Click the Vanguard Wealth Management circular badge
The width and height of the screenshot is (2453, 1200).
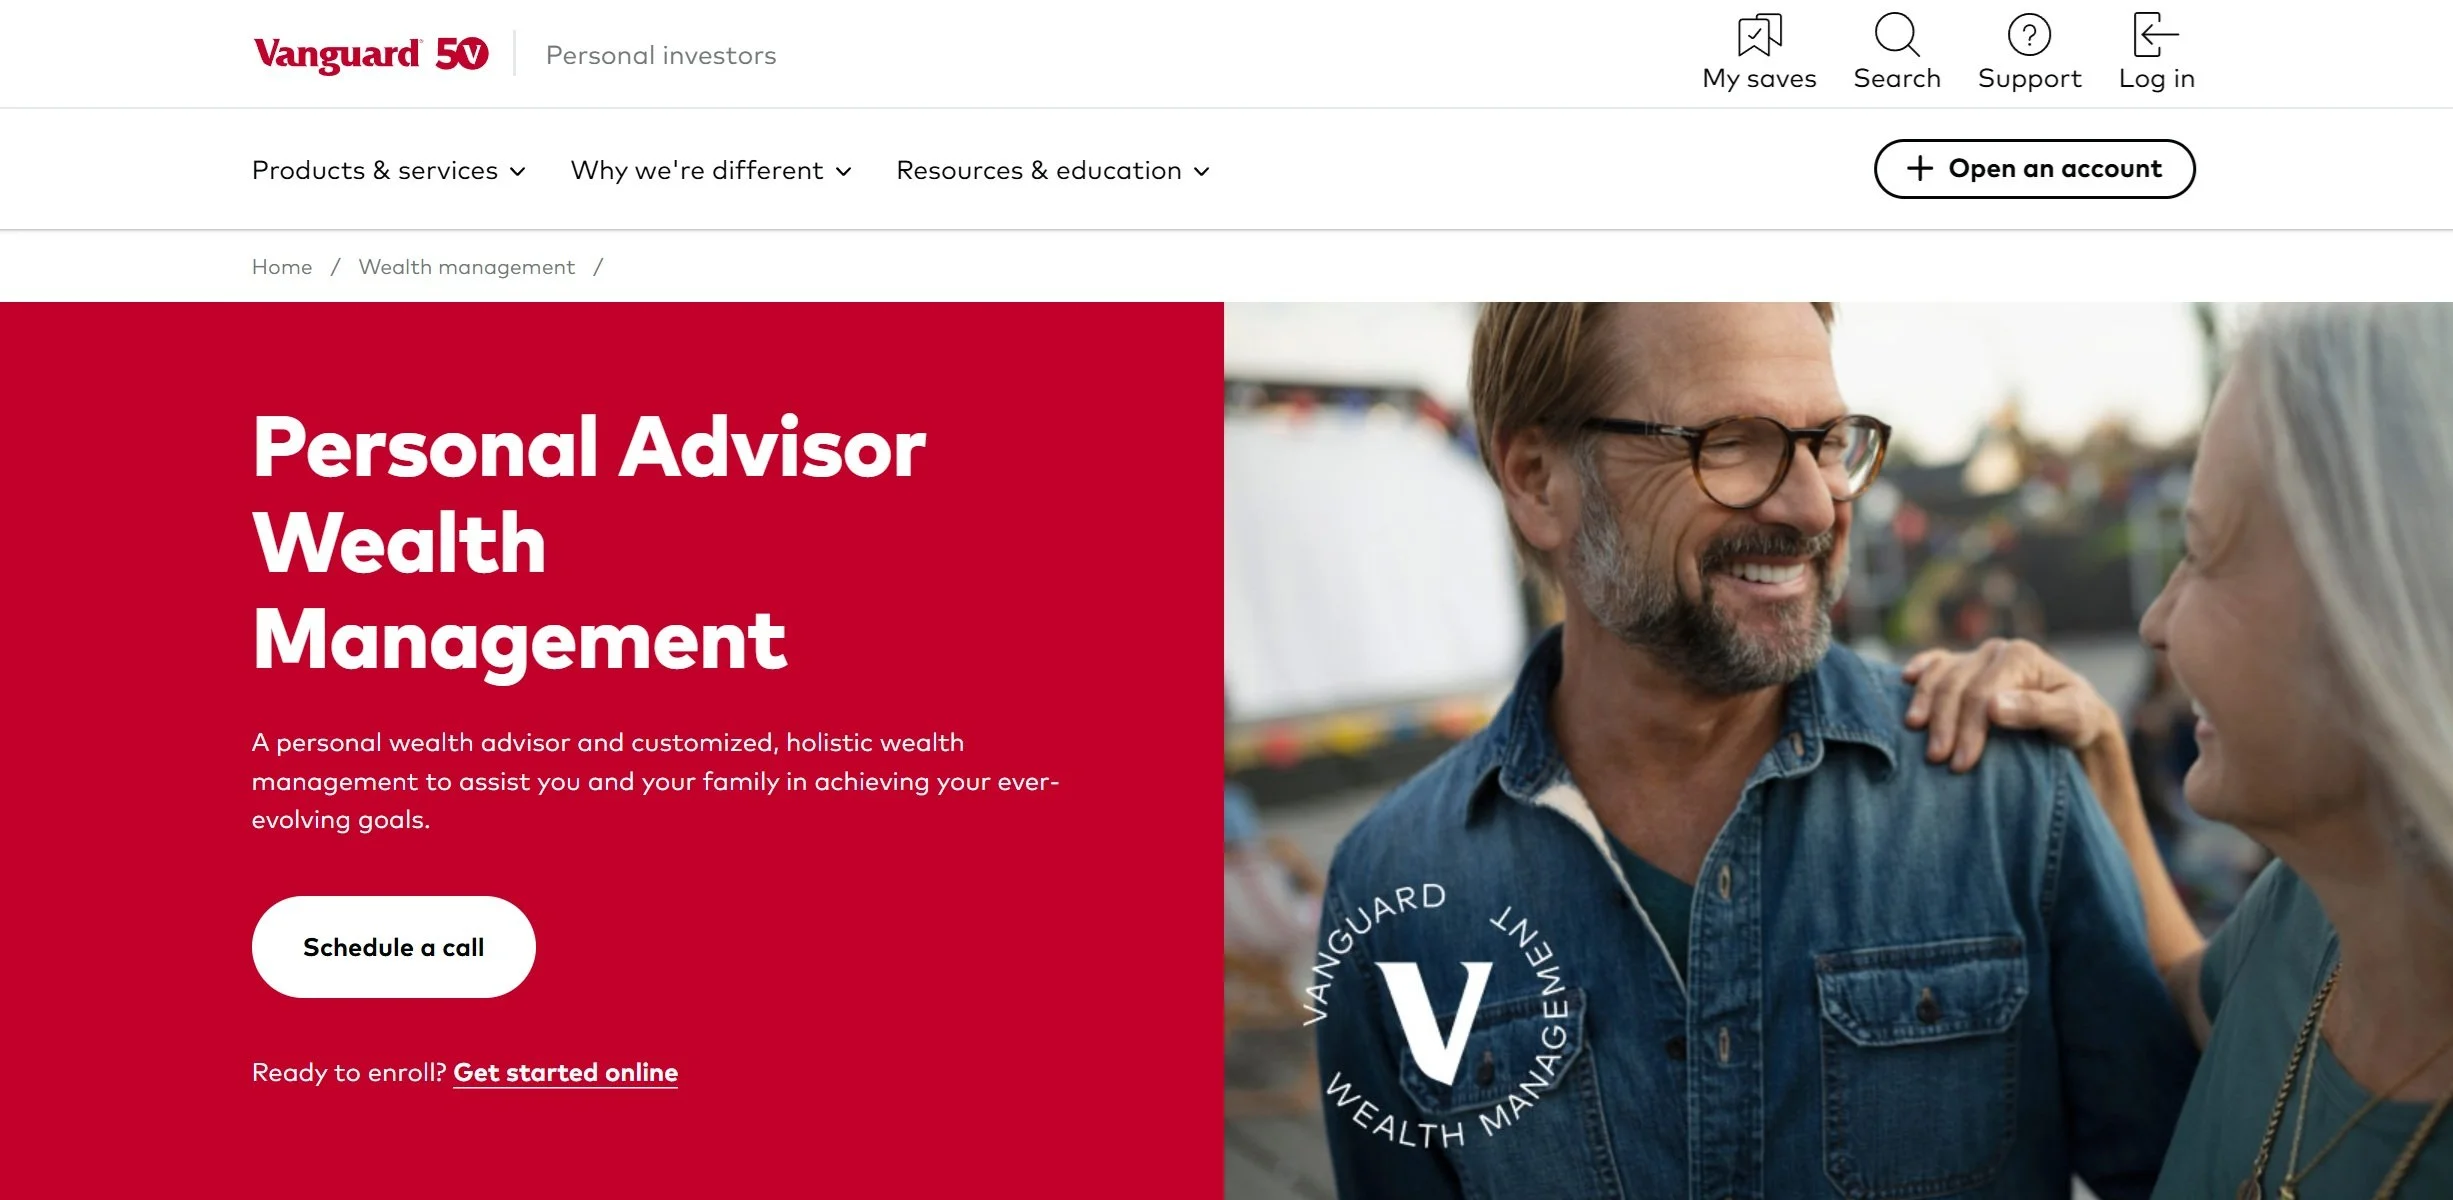click(x=1437, y=1015)
